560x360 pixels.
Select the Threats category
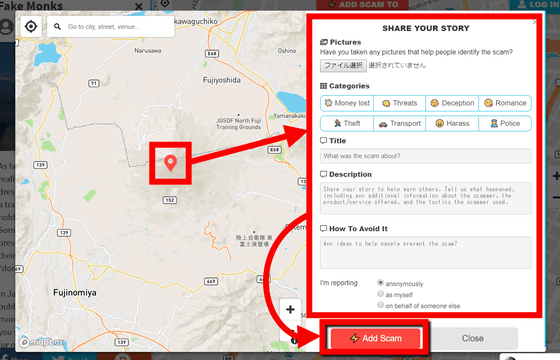pyautogui.click(x=400, y=103)
